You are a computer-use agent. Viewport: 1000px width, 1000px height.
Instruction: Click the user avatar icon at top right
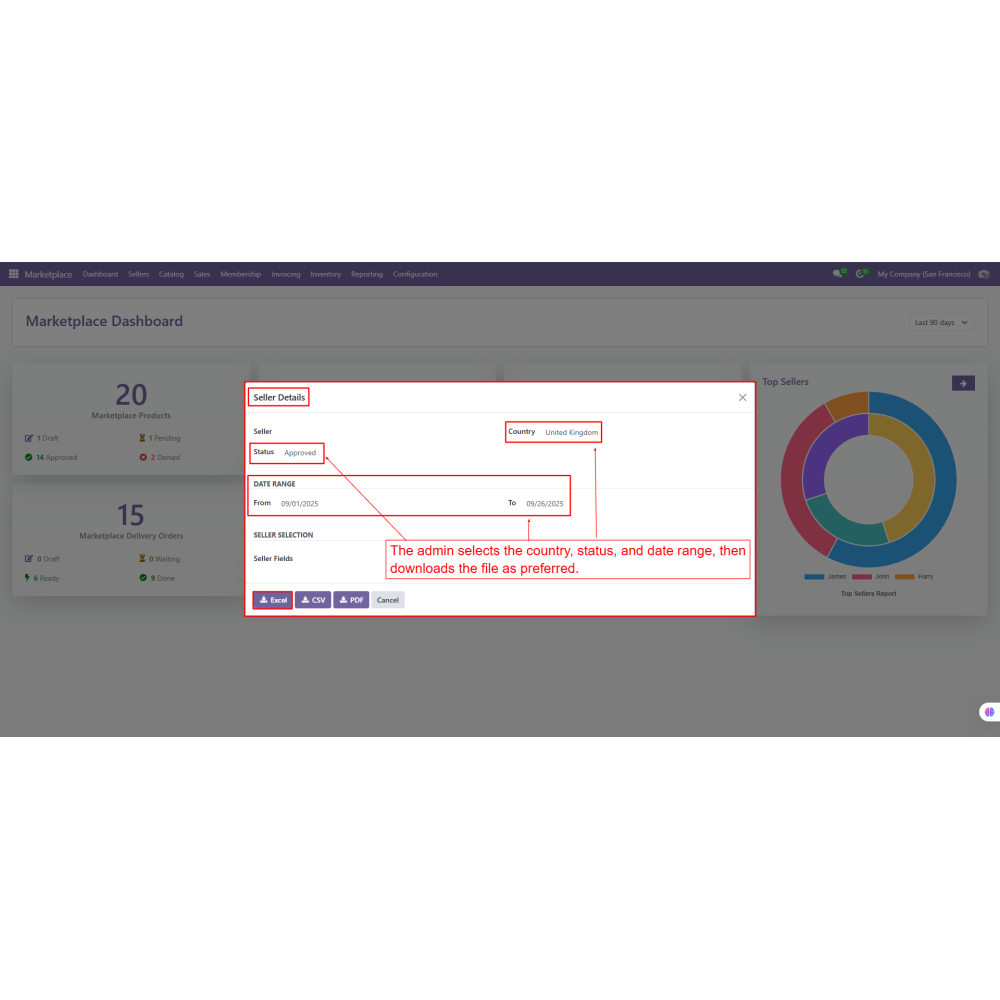tap(984, 274)
